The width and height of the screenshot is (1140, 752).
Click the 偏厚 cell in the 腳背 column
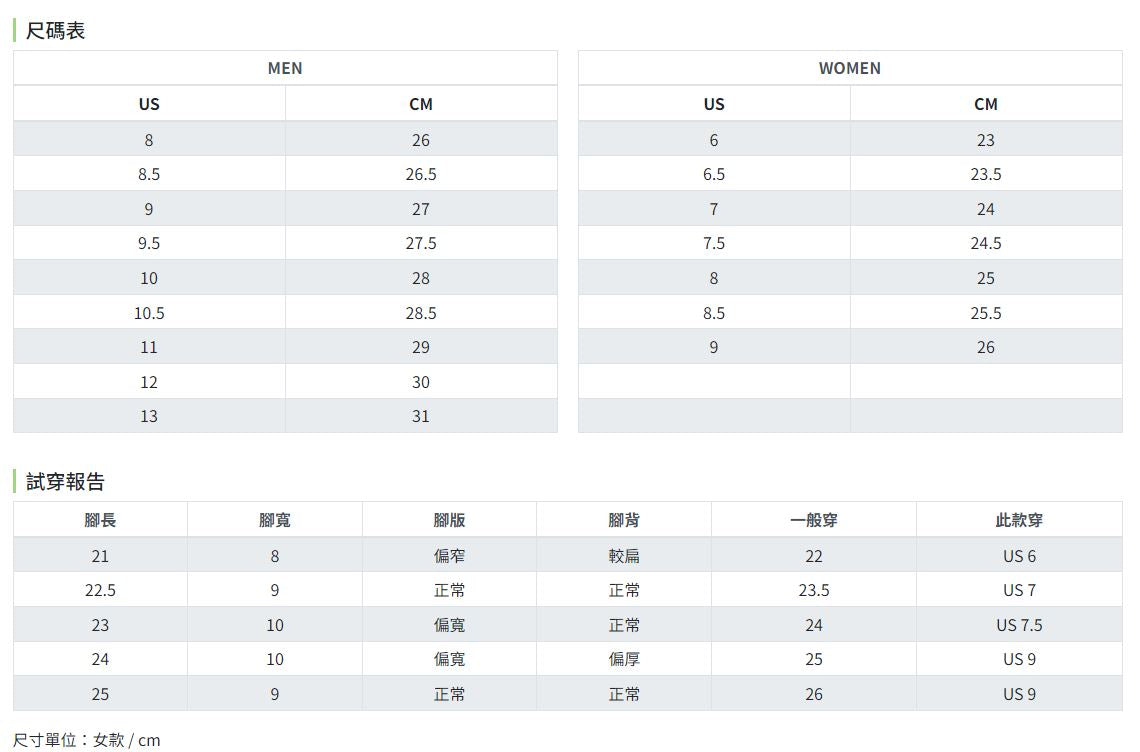pyautogui.click(x=624, y=659)
